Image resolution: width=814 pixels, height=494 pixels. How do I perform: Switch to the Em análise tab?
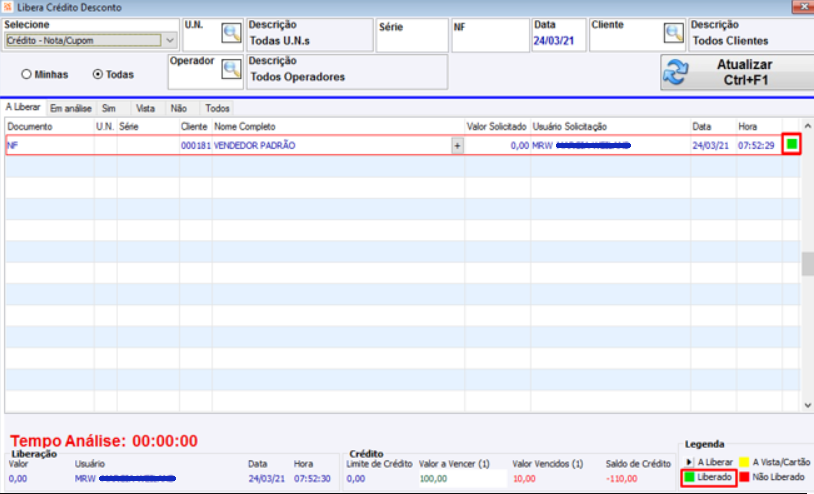[71, 108]
